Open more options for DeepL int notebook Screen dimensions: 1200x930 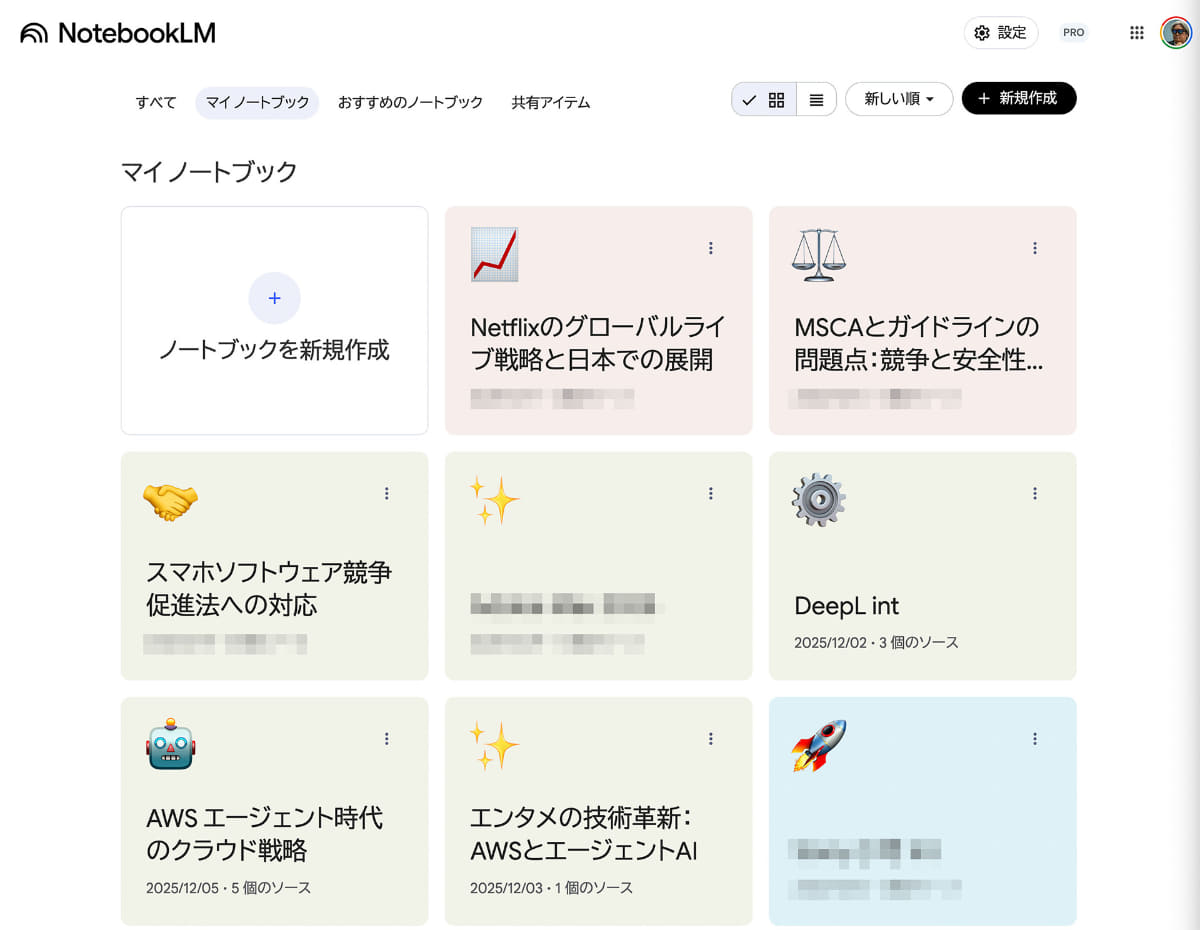point(1035,493)
